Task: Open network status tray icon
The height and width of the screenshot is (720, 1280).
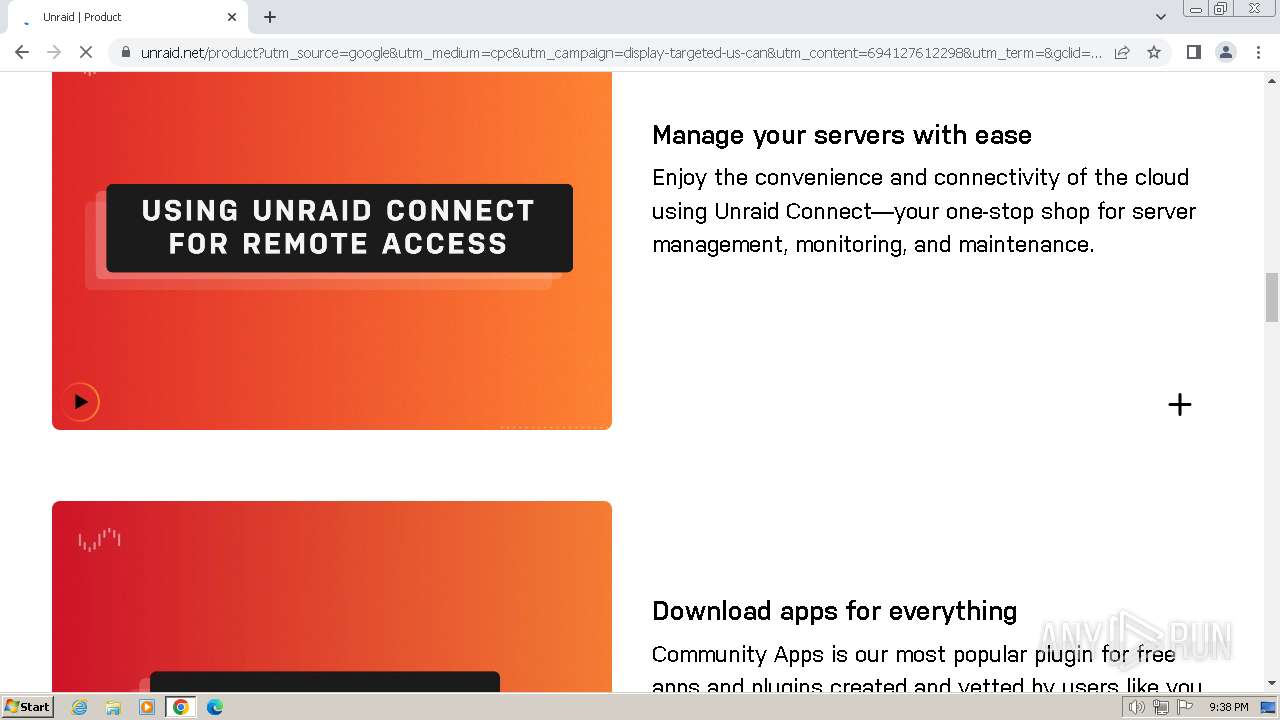Action: 1161,707
